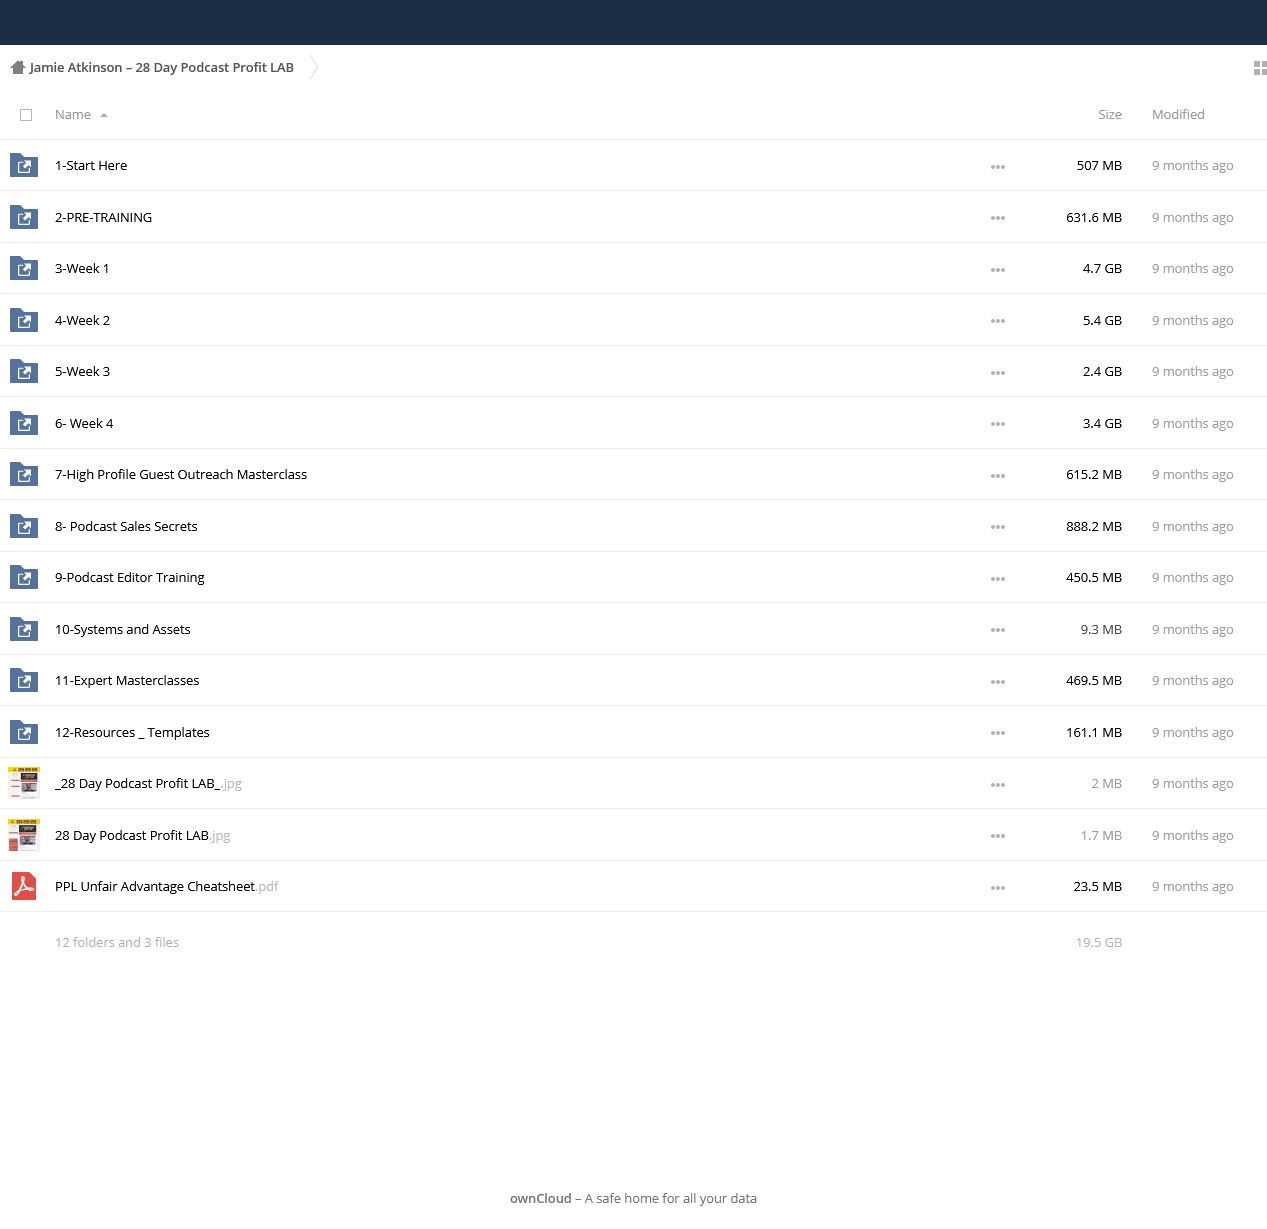The height and width of the screenshot is (1229, 1267).
Task: Open the 12-Resources _ Templates folder
Action: tap(132, 732)
